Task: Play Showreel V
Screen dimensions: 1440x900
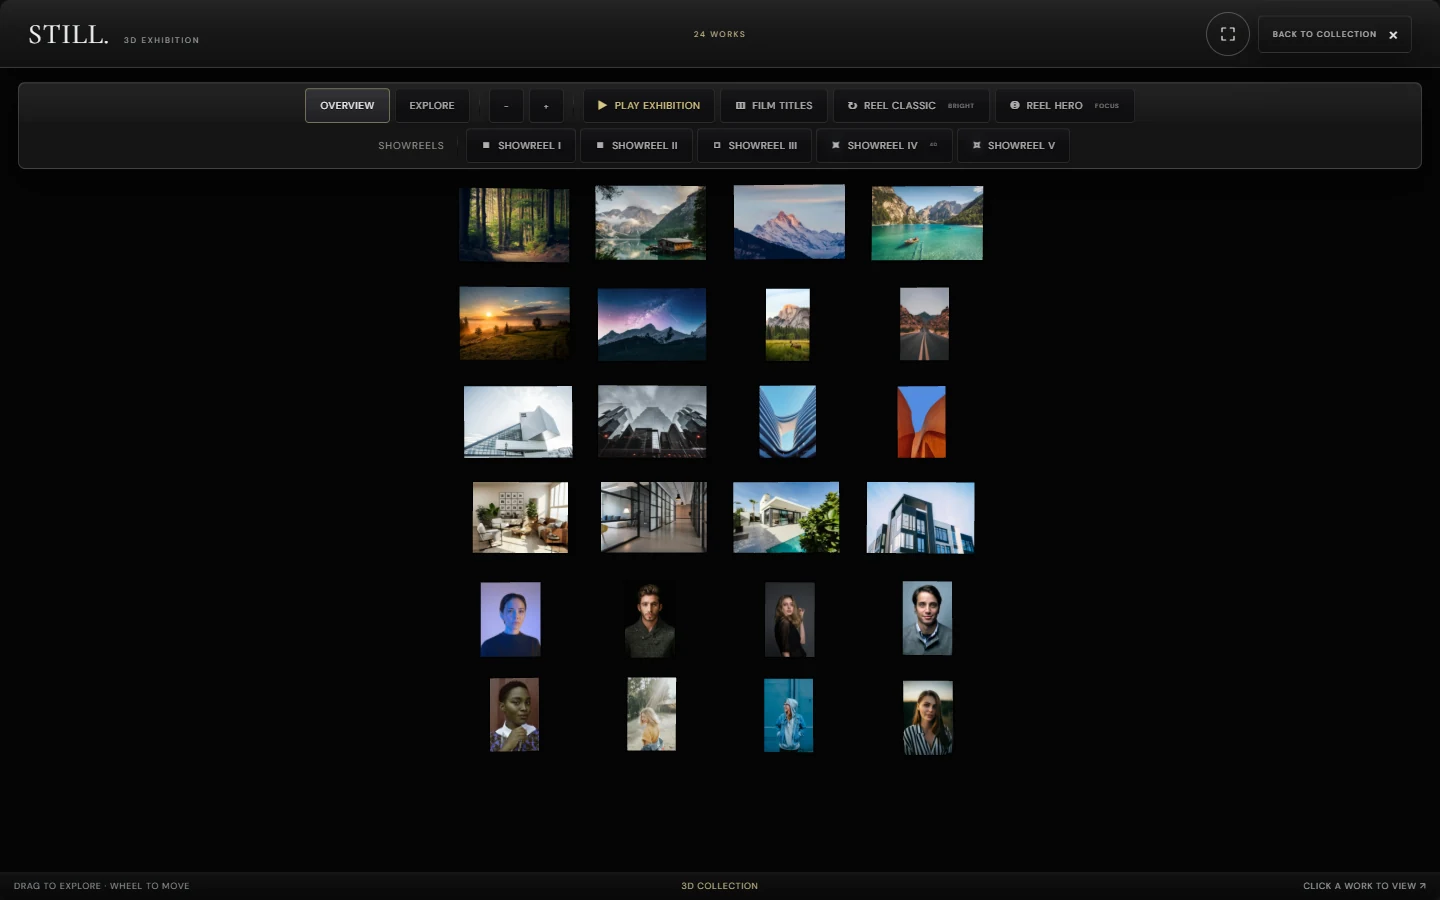Action: [x=1013, y=145]
